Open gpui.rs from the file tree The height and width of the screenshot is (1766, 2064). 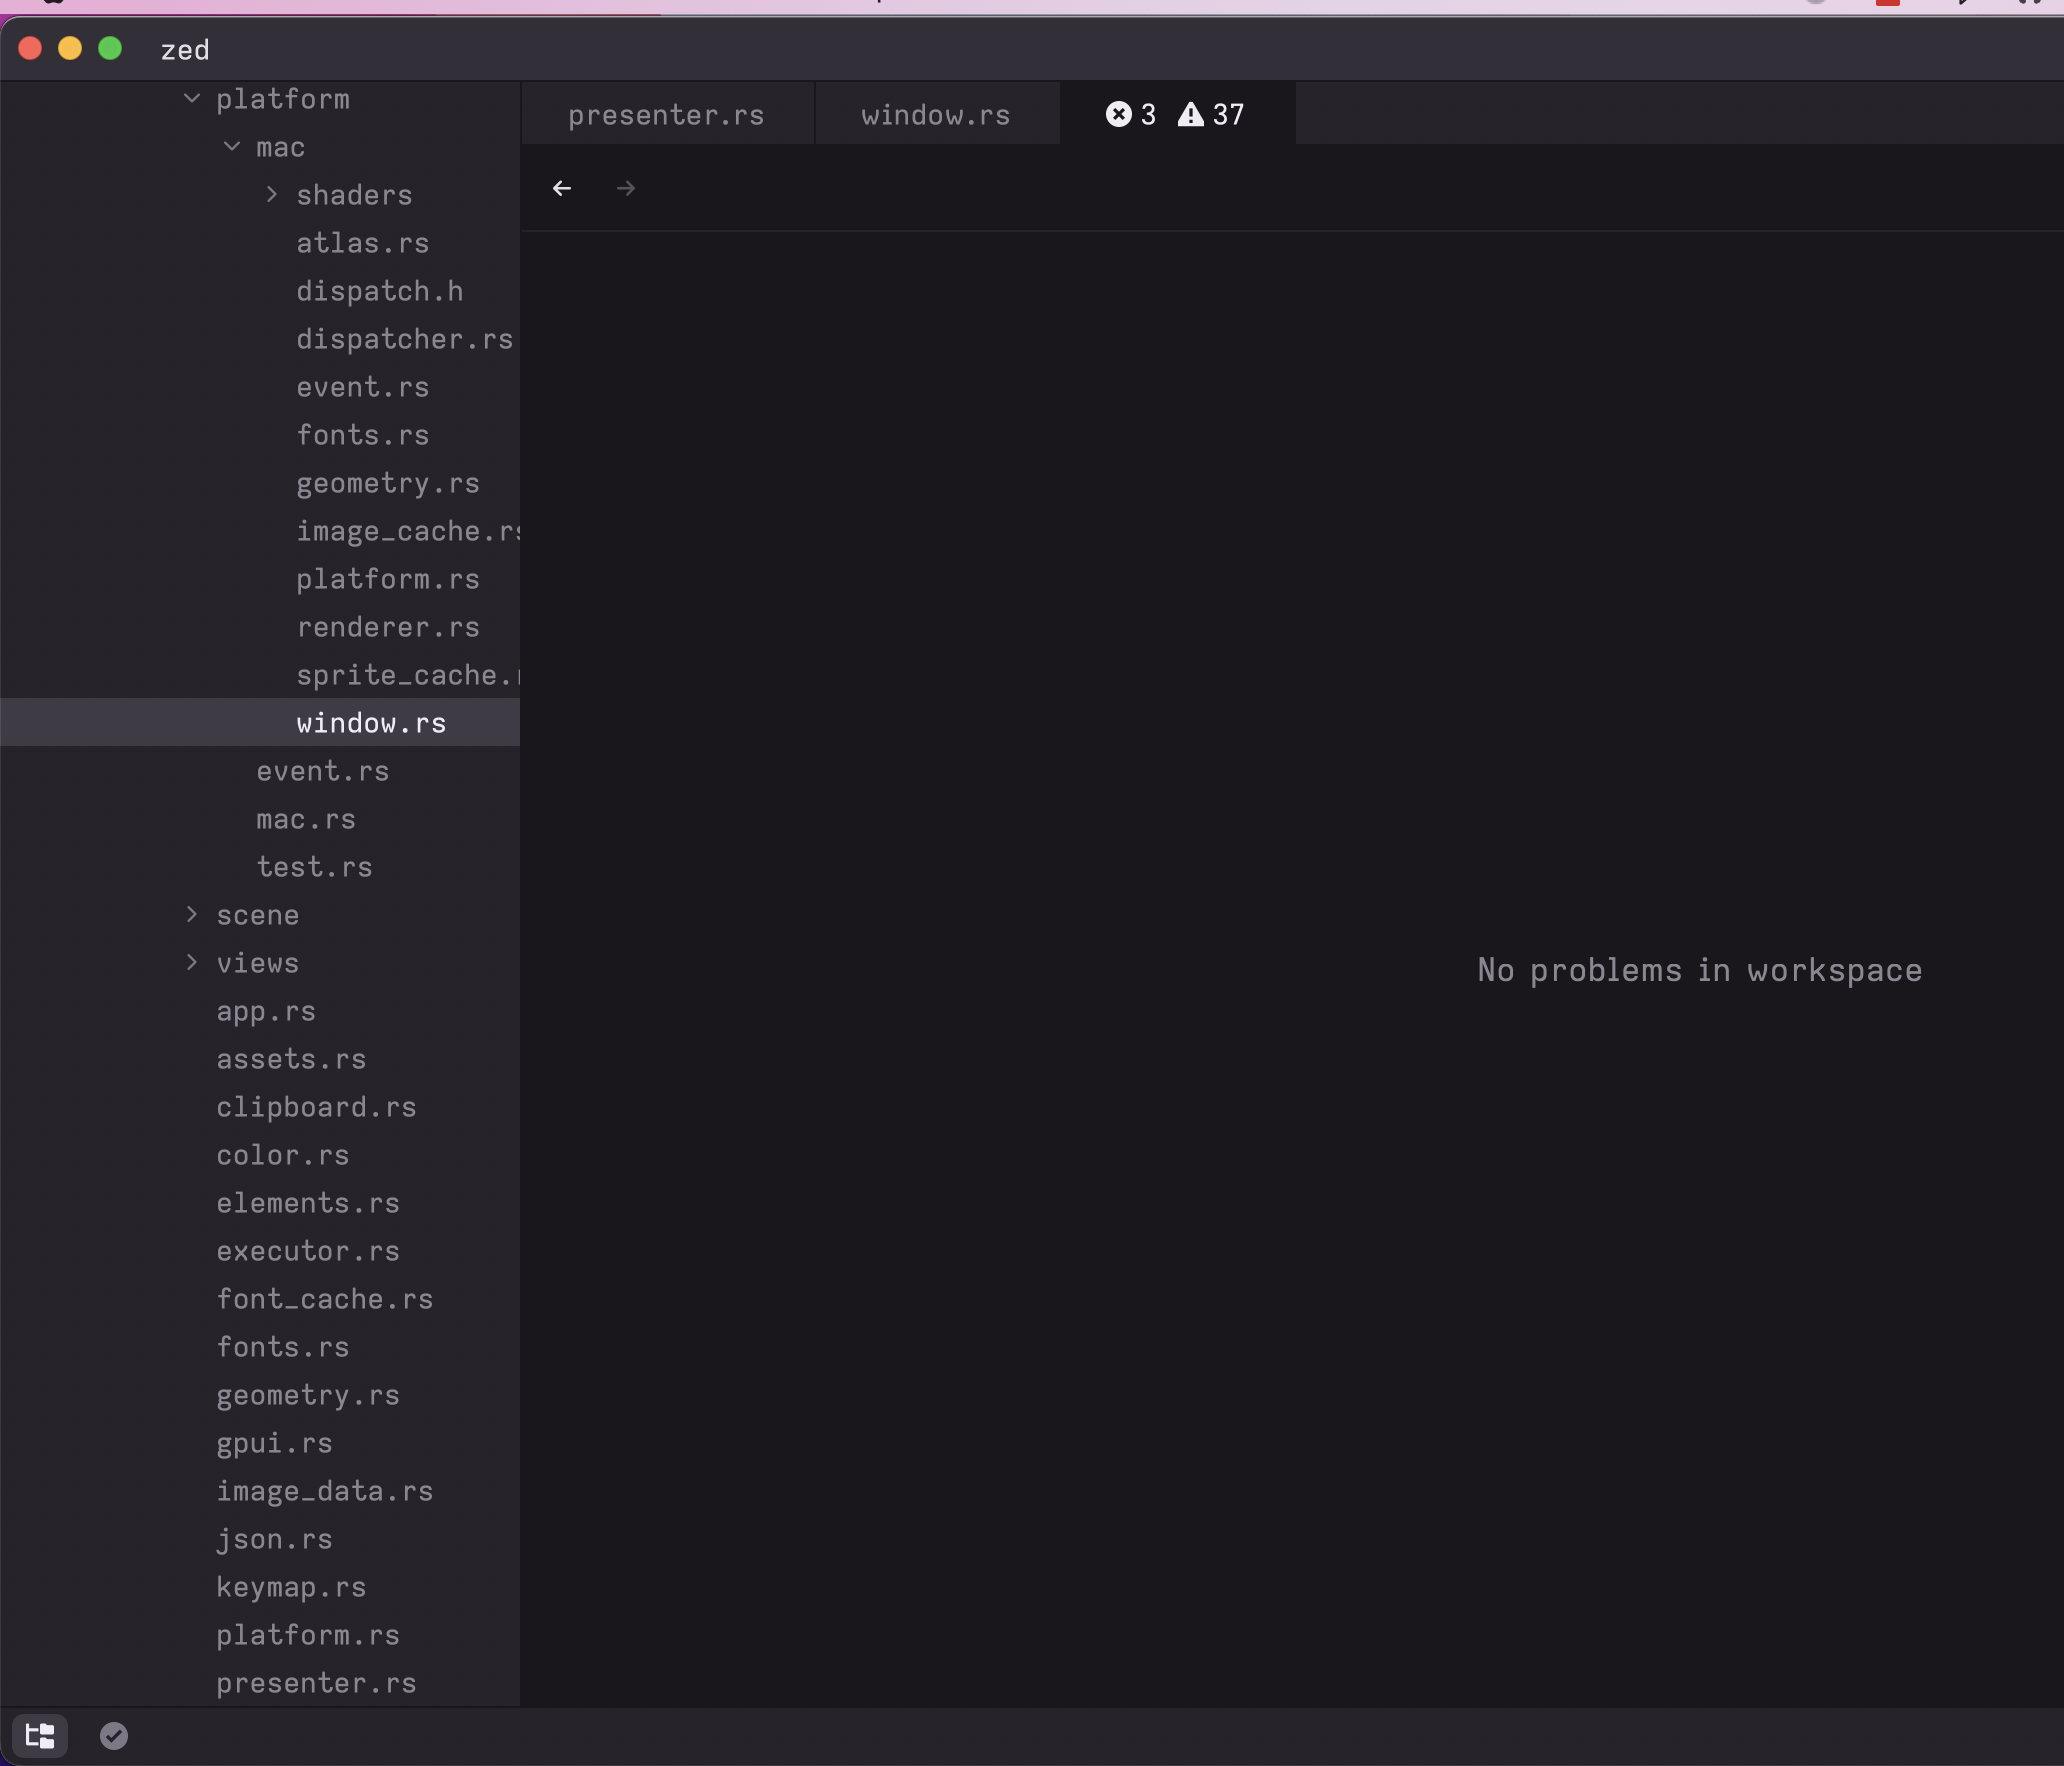(x=273, y=1443)
